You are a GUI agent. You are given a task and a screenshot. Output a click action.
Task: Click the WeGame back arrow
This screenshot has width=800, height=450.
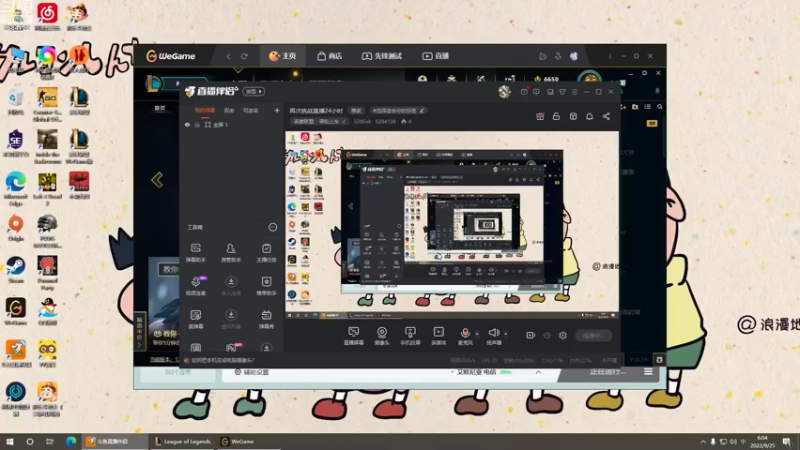pyautogui.click(x=228, y=56)
